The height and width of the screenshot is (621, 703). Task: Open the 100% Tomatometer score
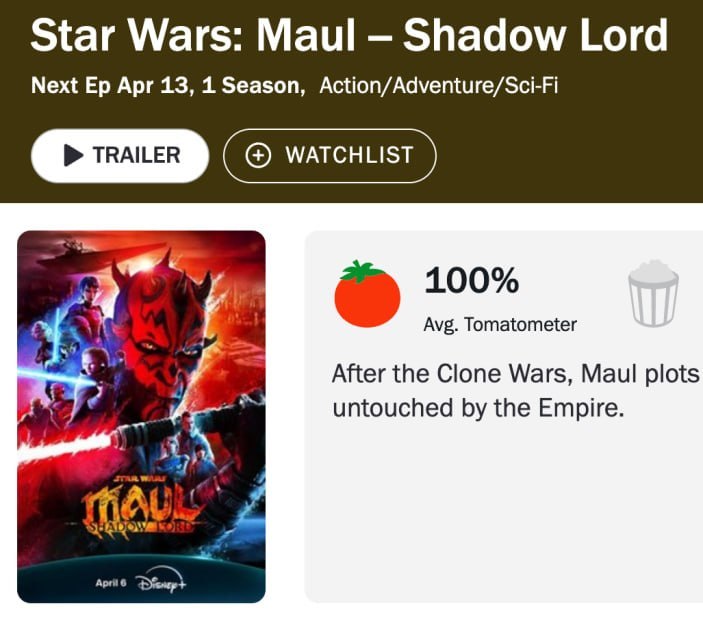471,281
